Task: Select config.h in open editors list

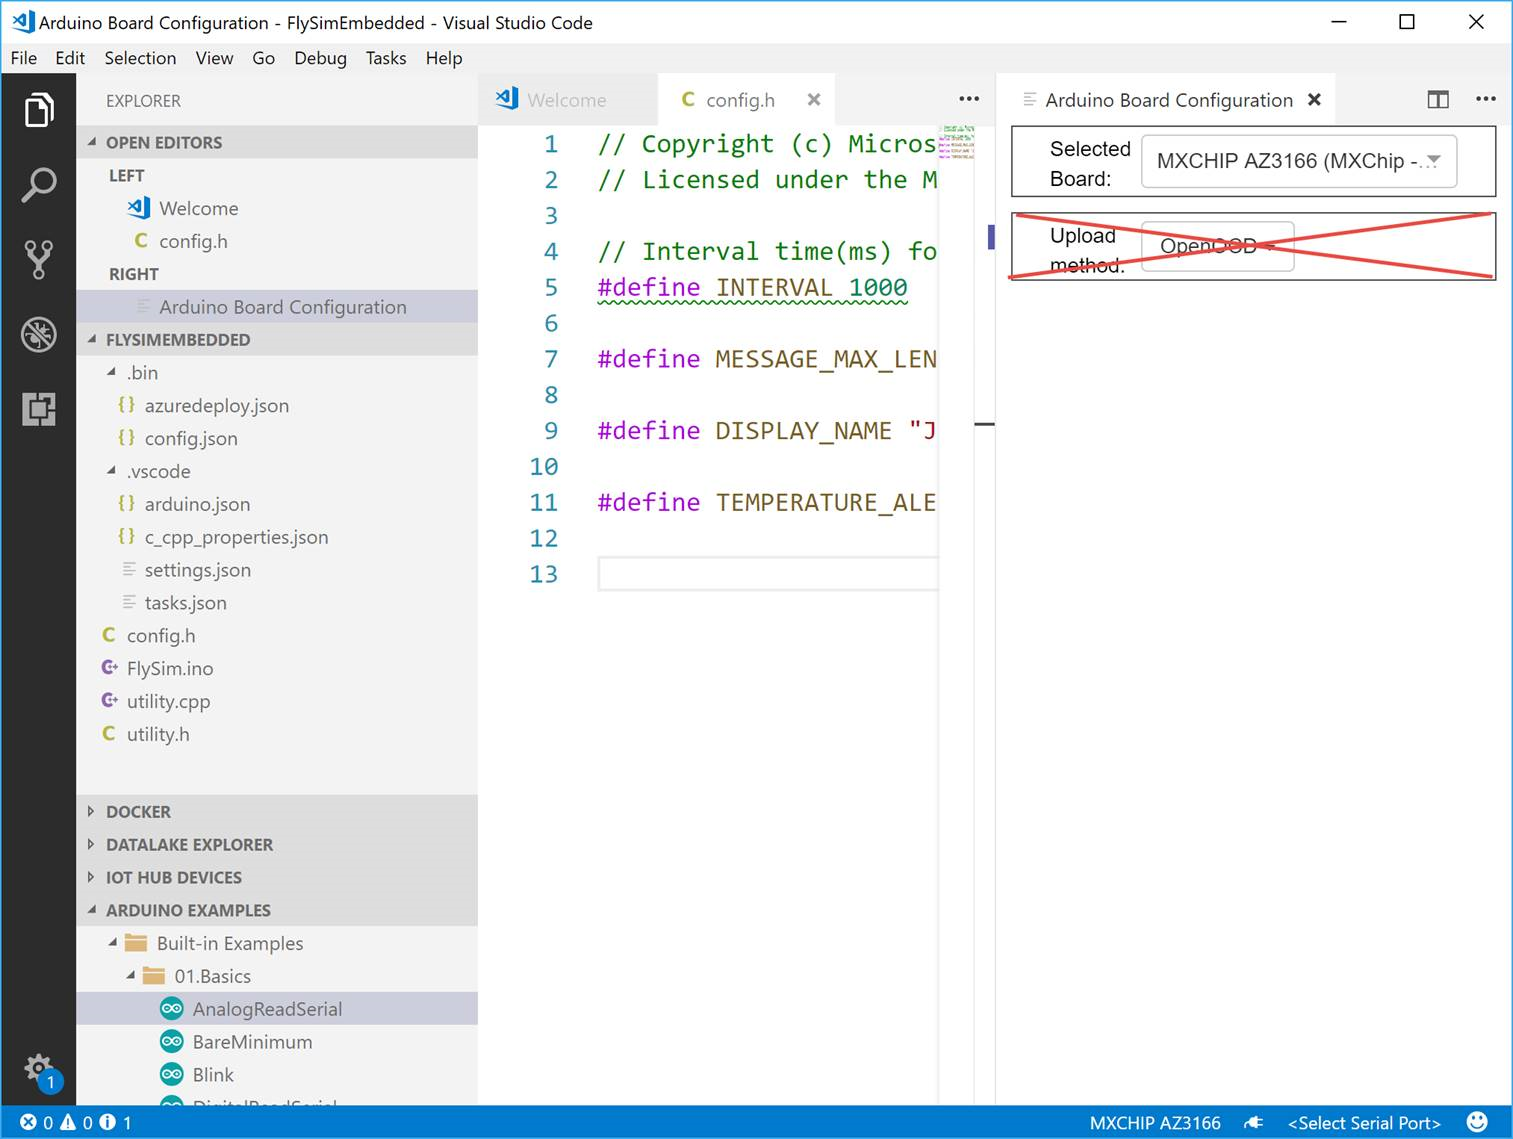Action: point(277,241)
